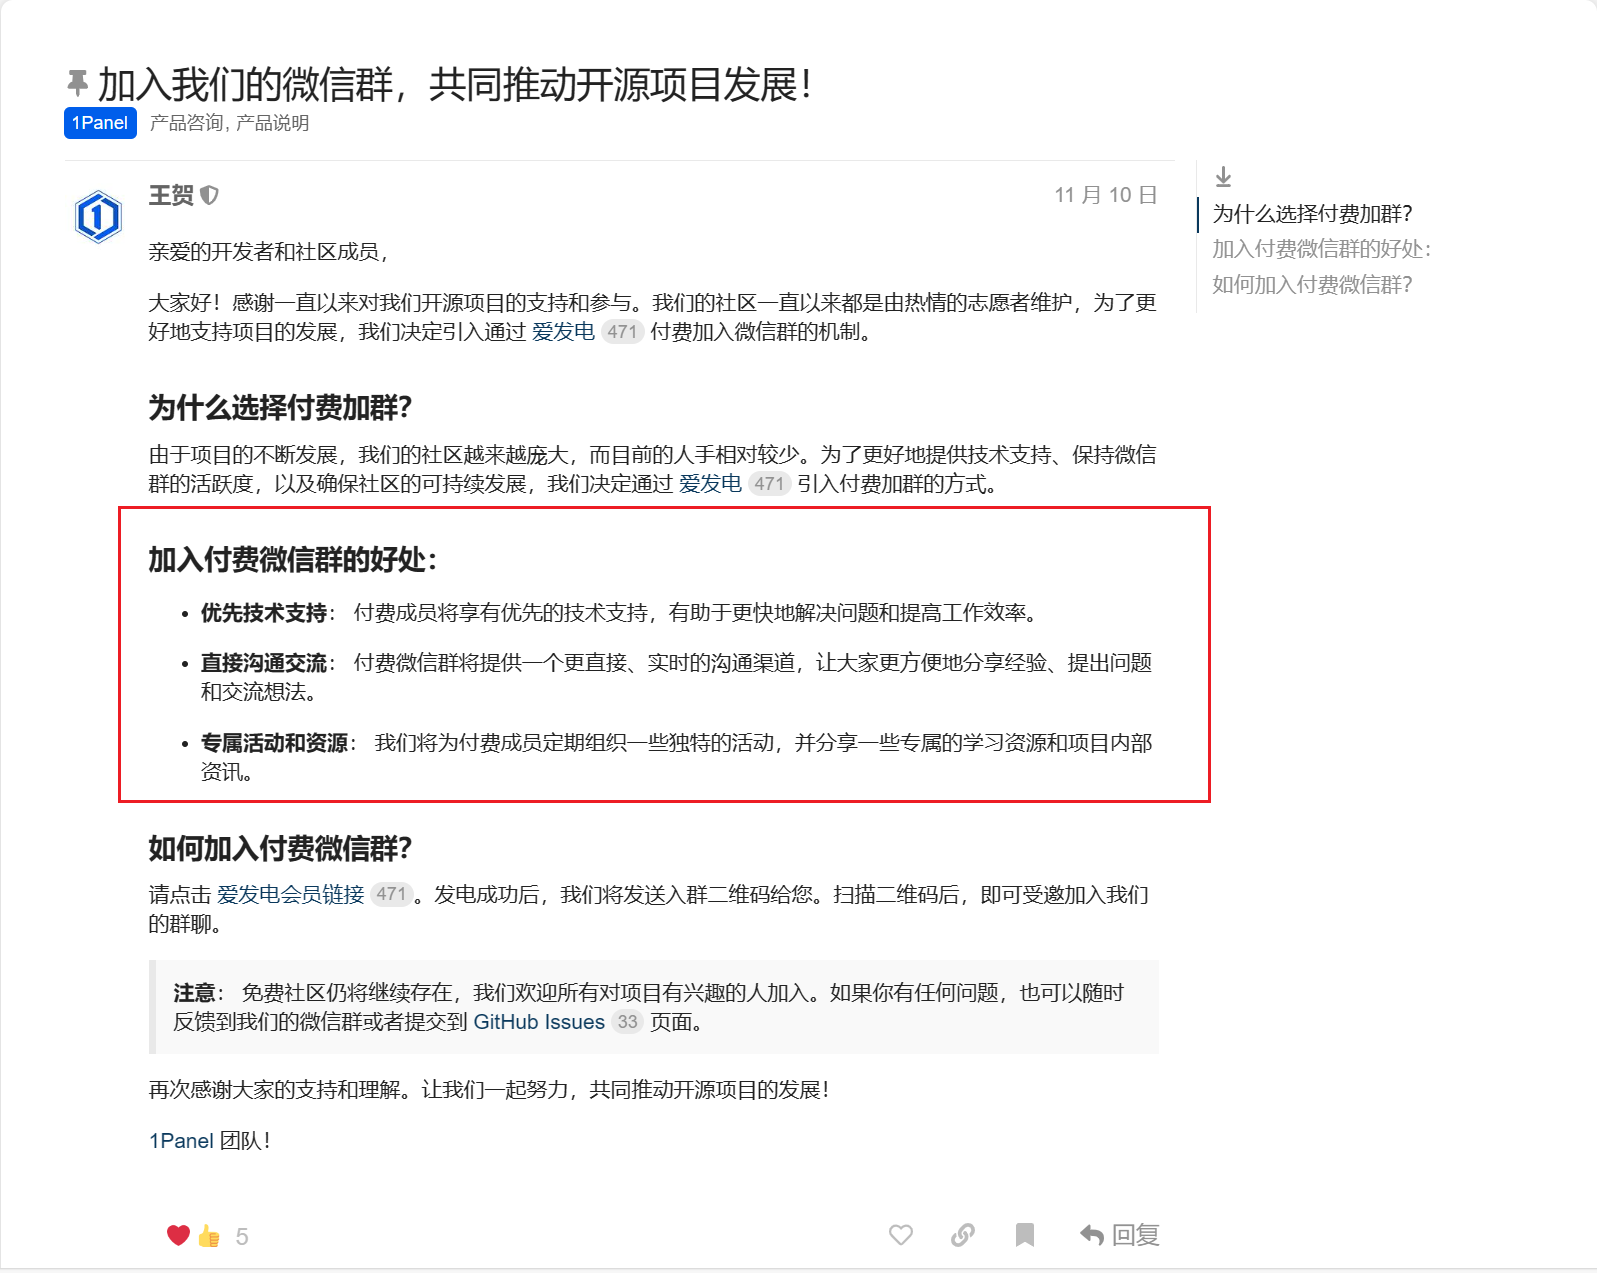Click the 471 badge after 爱发电会员链接
Viewport: 1597px width, 1273px height.
click(391, 894)
